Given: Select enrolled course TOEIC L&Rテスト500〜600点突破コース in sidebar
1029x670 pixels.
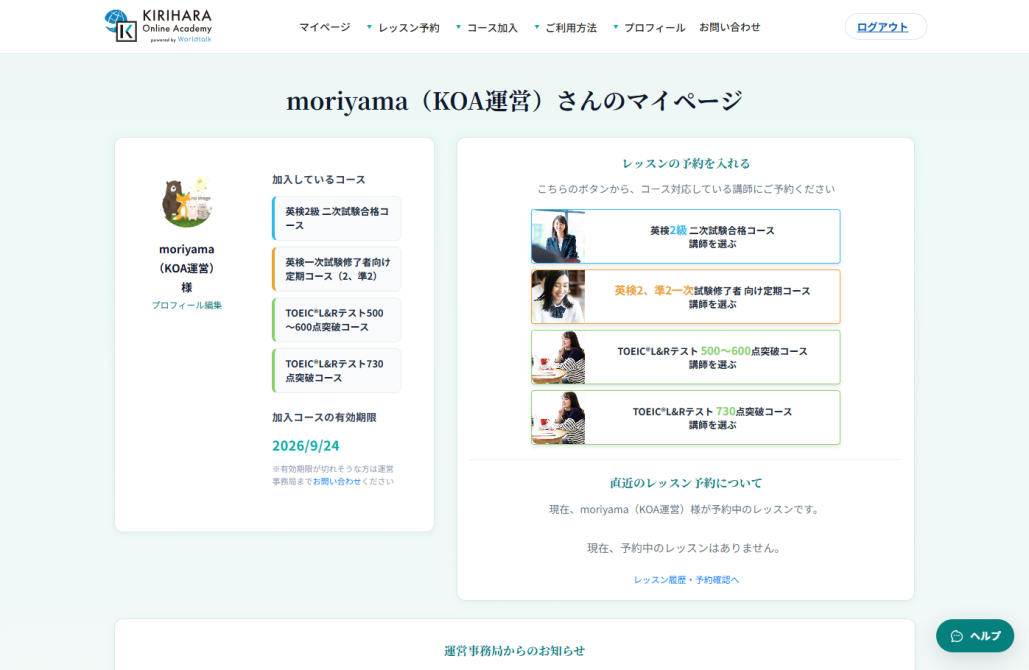Looking at the screenshot, I should (x=337, y=320).
